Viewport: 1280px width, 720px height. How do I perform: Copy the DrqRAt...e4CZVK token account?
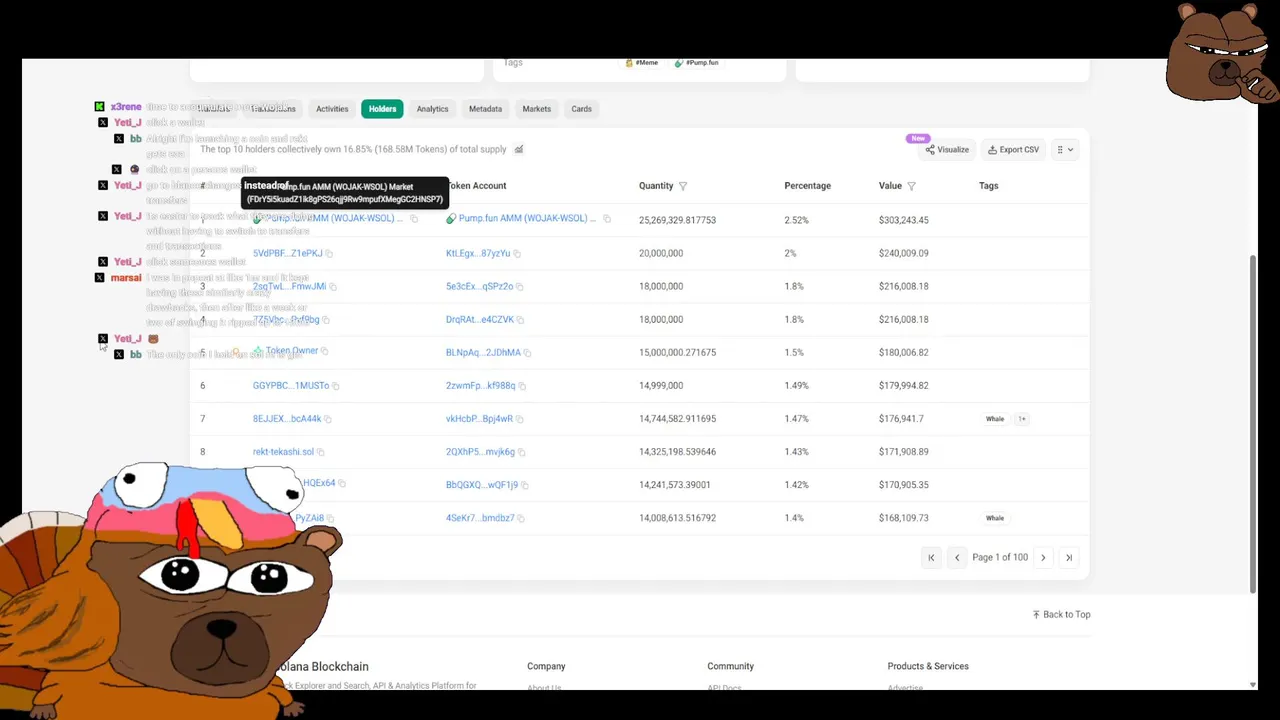click(x=520, y=320)
